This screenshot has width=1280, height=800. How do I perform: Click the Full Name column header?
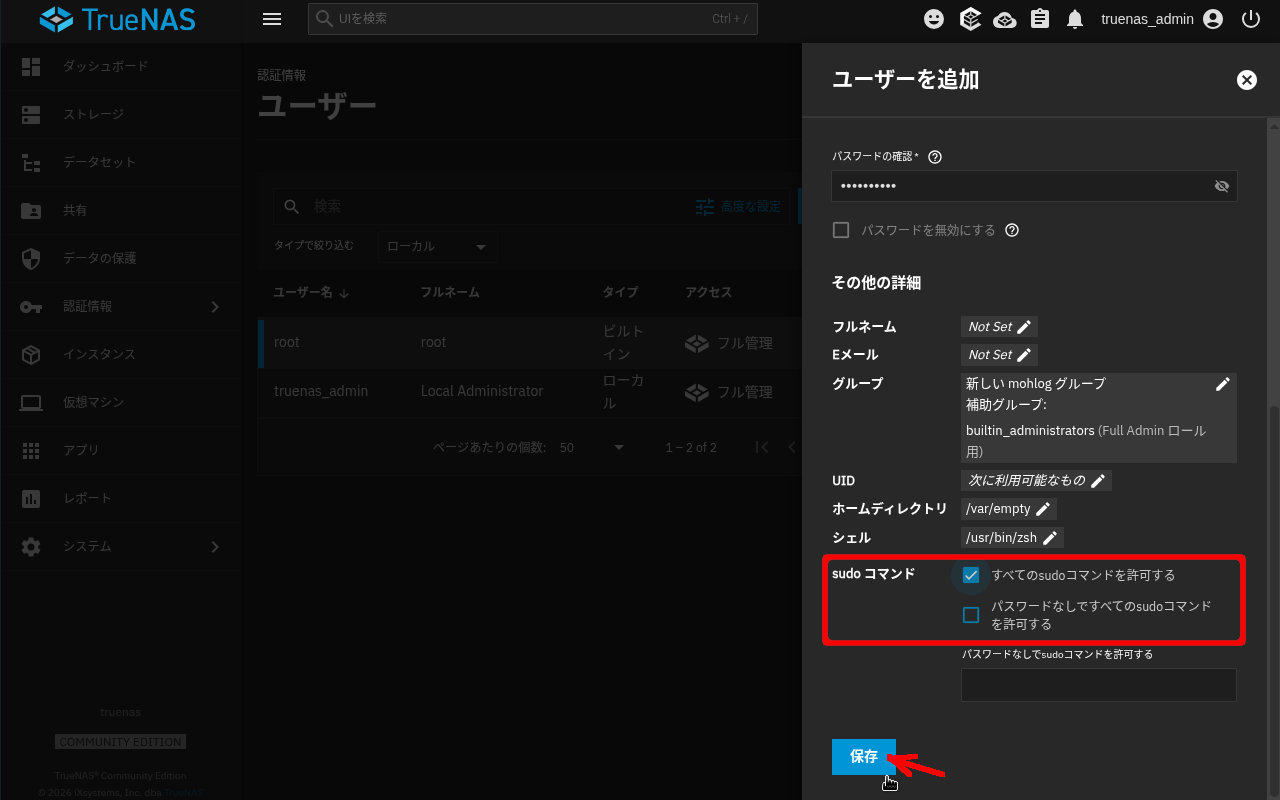click(x=450, y=293)
